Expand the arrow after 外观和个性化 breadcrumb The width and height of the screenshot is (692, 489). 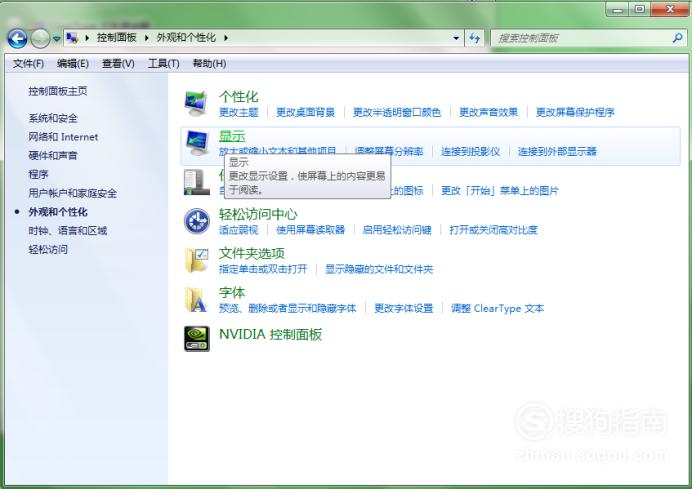226,38
